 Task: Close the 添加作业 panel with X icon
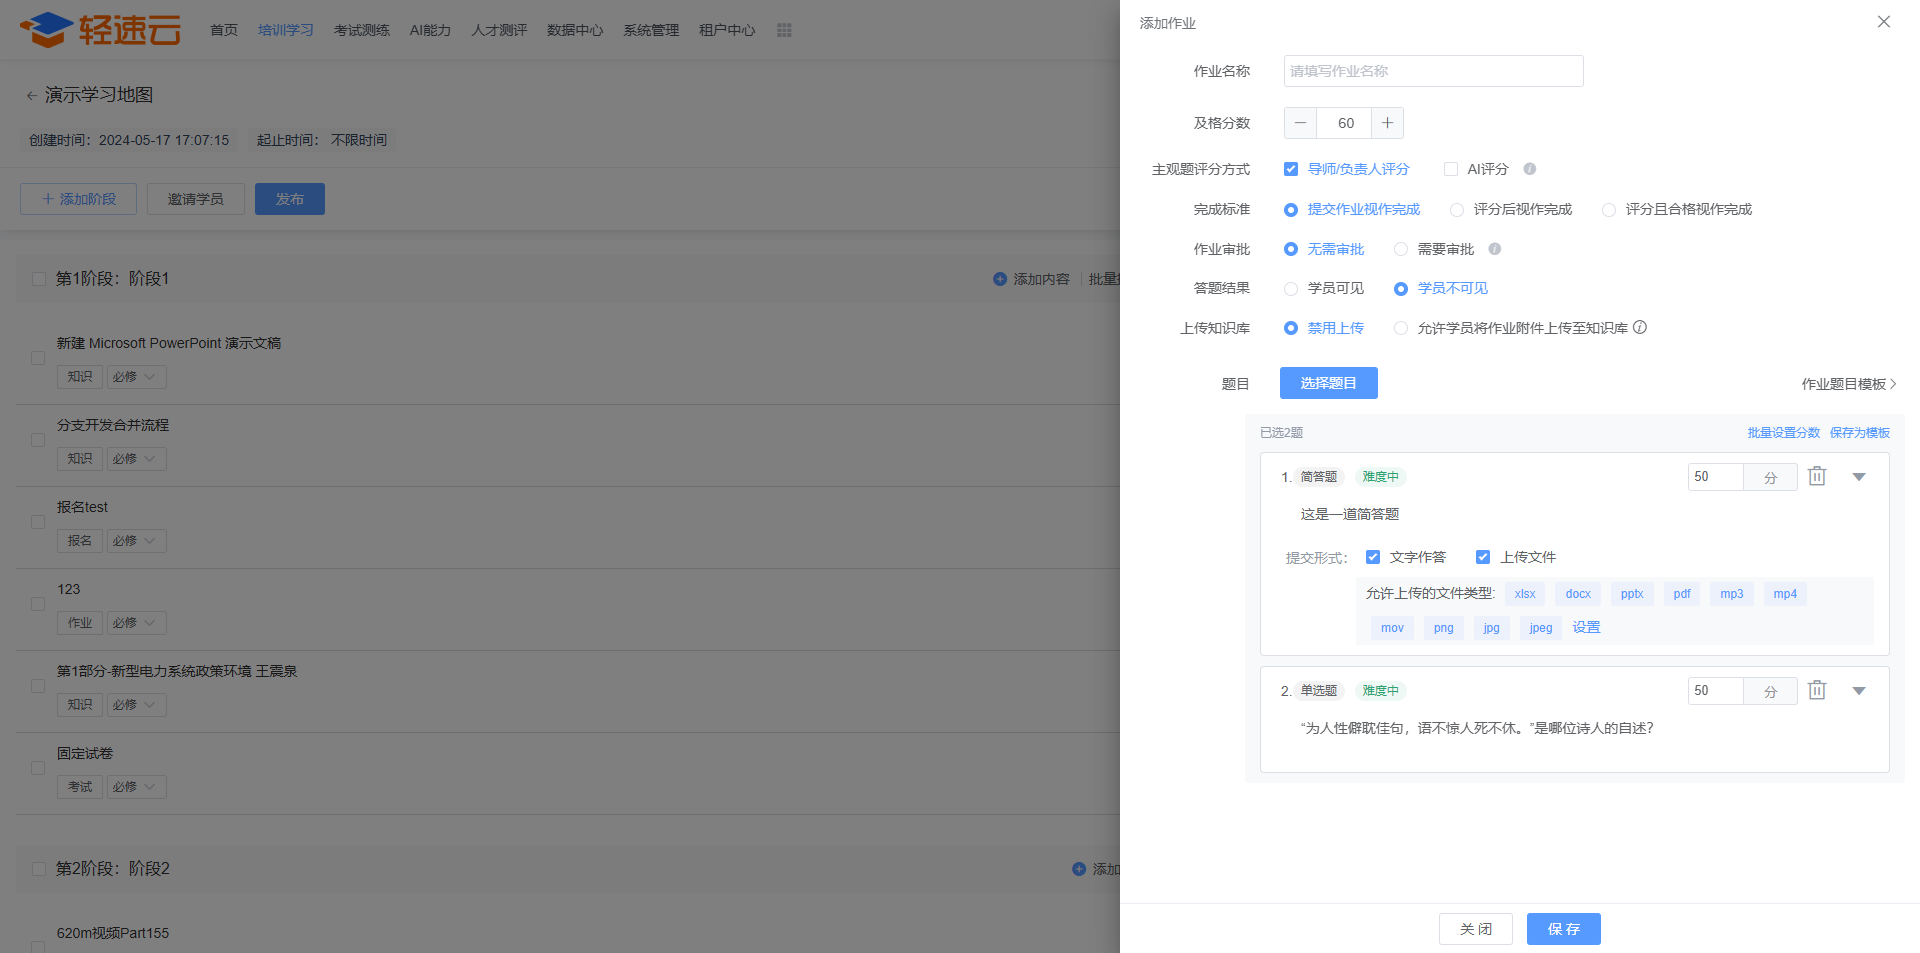pos(1883,22)
